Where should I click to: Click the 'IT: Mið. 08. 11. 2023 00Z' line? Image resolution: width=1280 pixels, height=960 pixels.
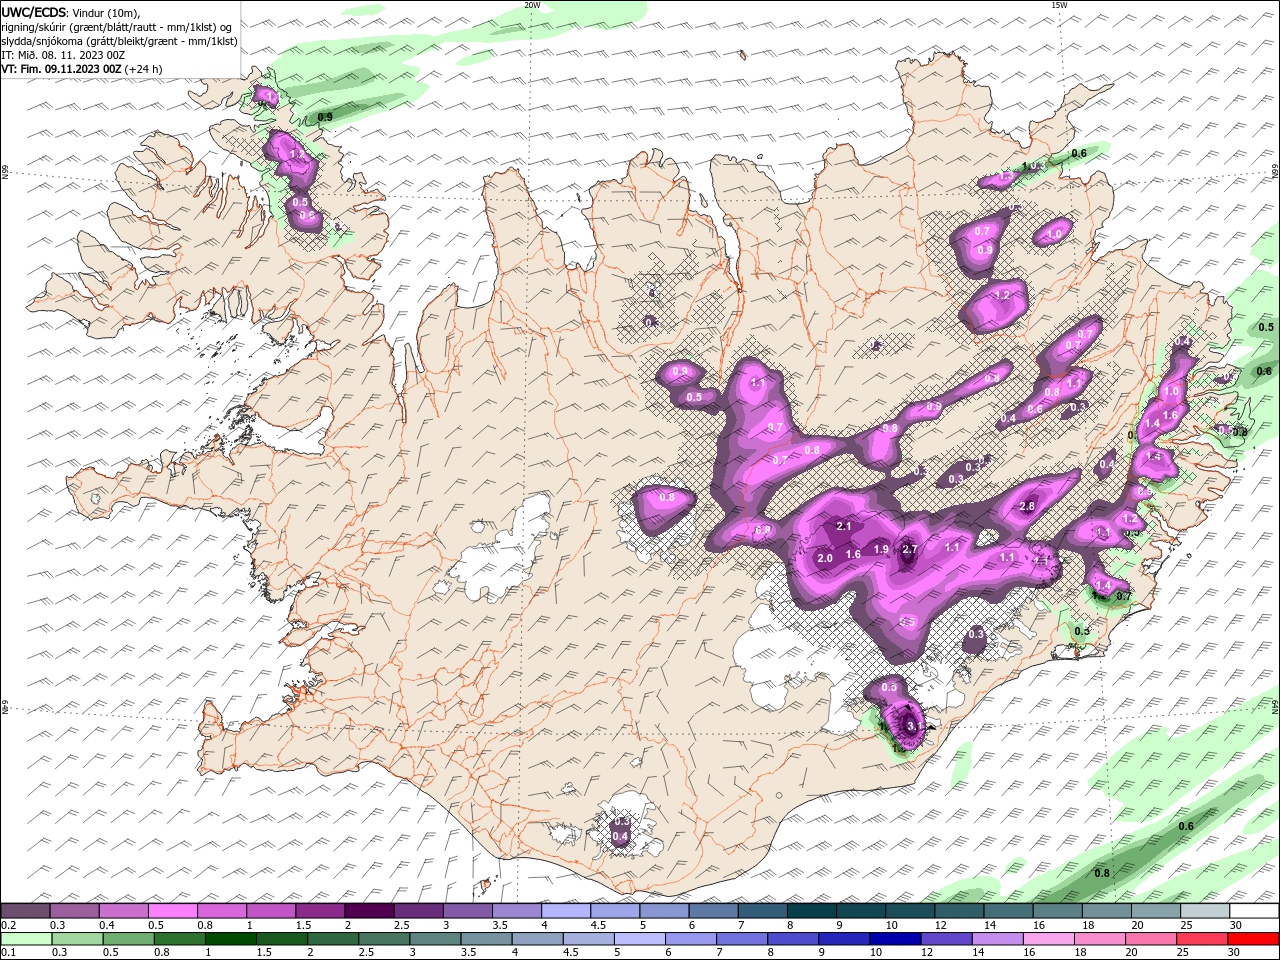63,55
